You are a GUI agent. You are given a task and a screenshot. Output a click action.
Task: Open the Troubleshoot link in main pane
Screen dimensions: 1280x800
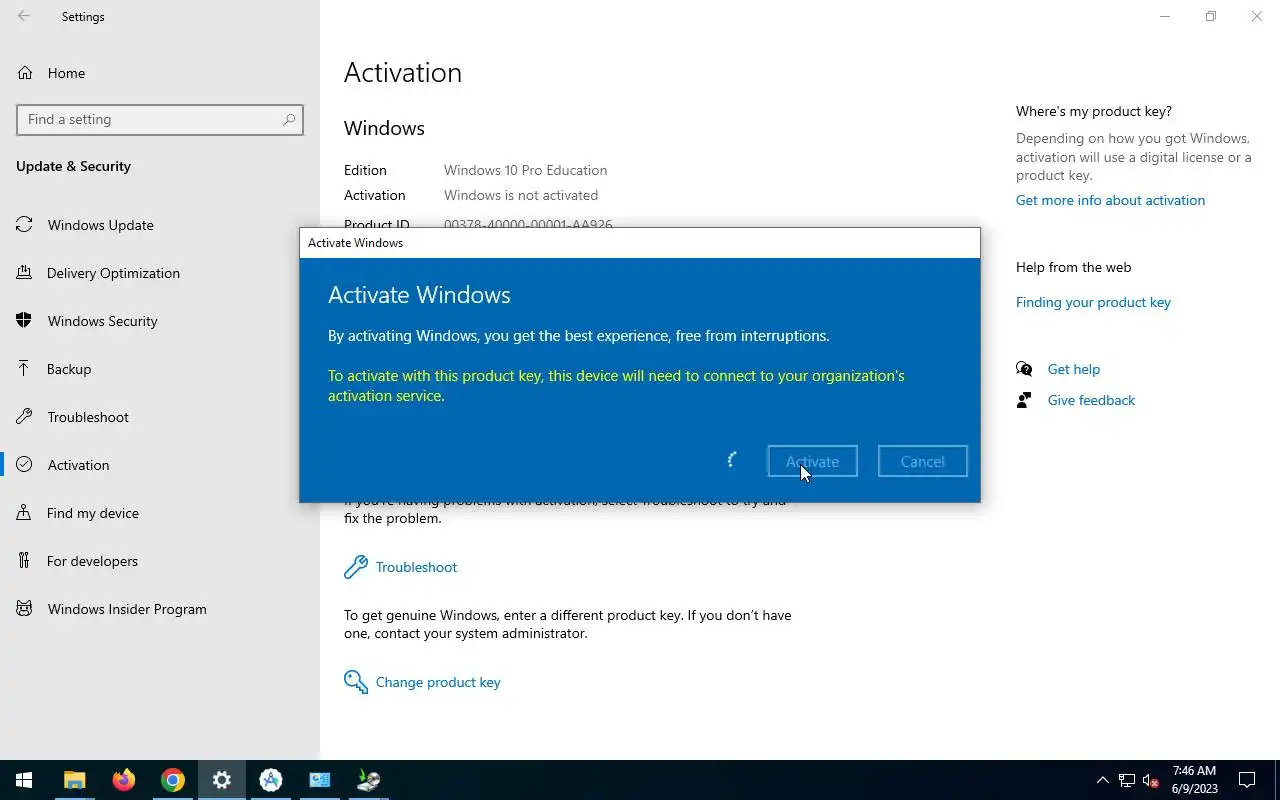coord(416,567)
